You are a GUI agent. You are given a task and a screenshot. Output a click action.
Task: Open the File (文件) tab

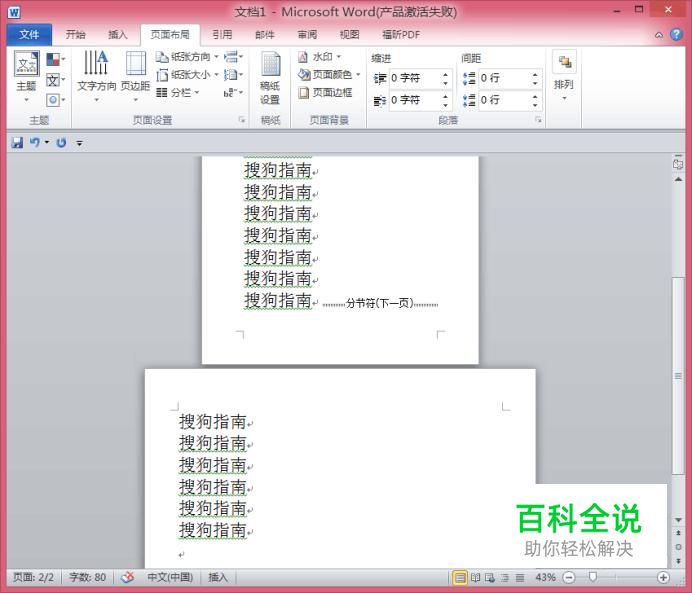pyautogui.click(x=29, y=34)
